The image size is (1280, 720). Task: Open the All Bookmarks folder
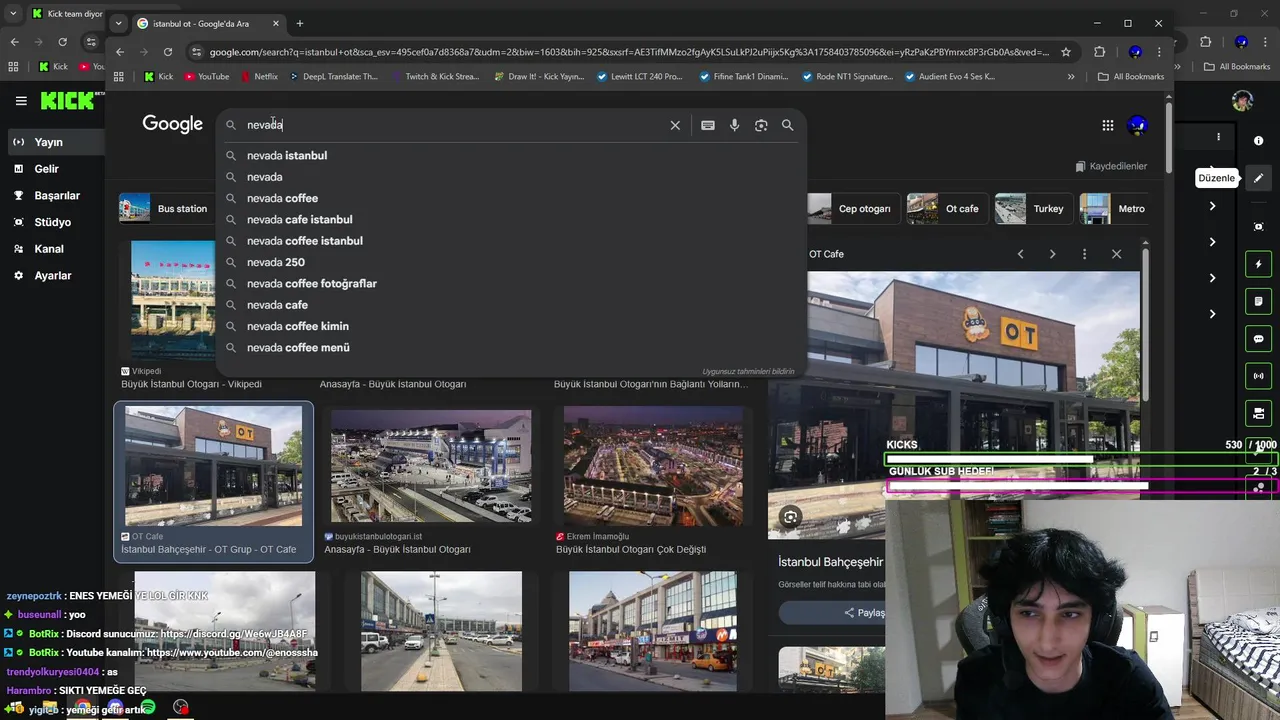click(x=1131, y=76)
